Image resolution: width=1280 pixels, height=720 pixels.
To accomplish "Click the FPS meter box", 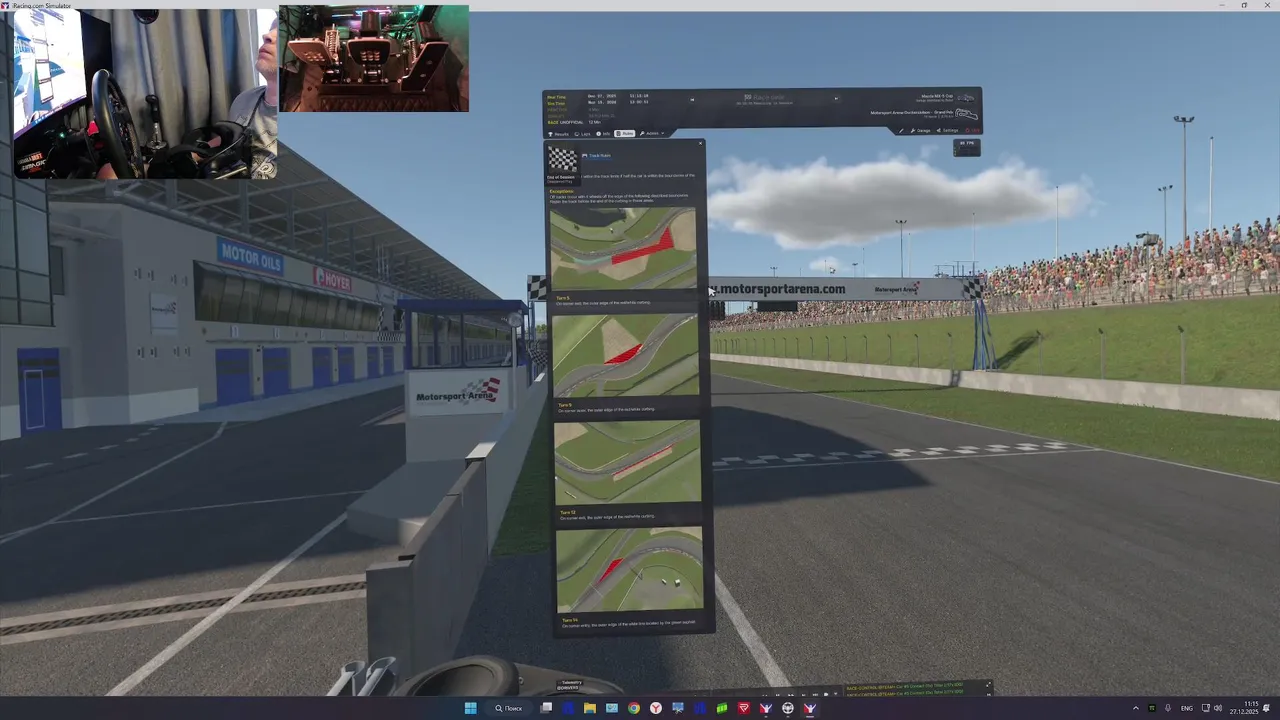I will [x=966, y=148].
